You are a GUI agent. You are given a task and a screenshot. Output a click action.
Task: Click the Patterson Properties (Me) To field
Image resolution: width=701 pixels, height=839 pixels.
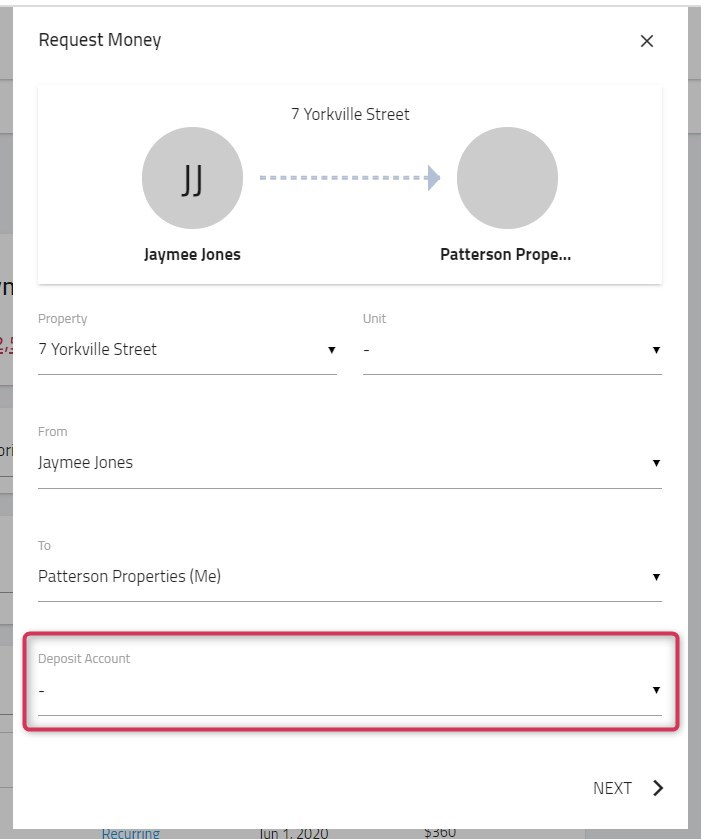[350, 577]
